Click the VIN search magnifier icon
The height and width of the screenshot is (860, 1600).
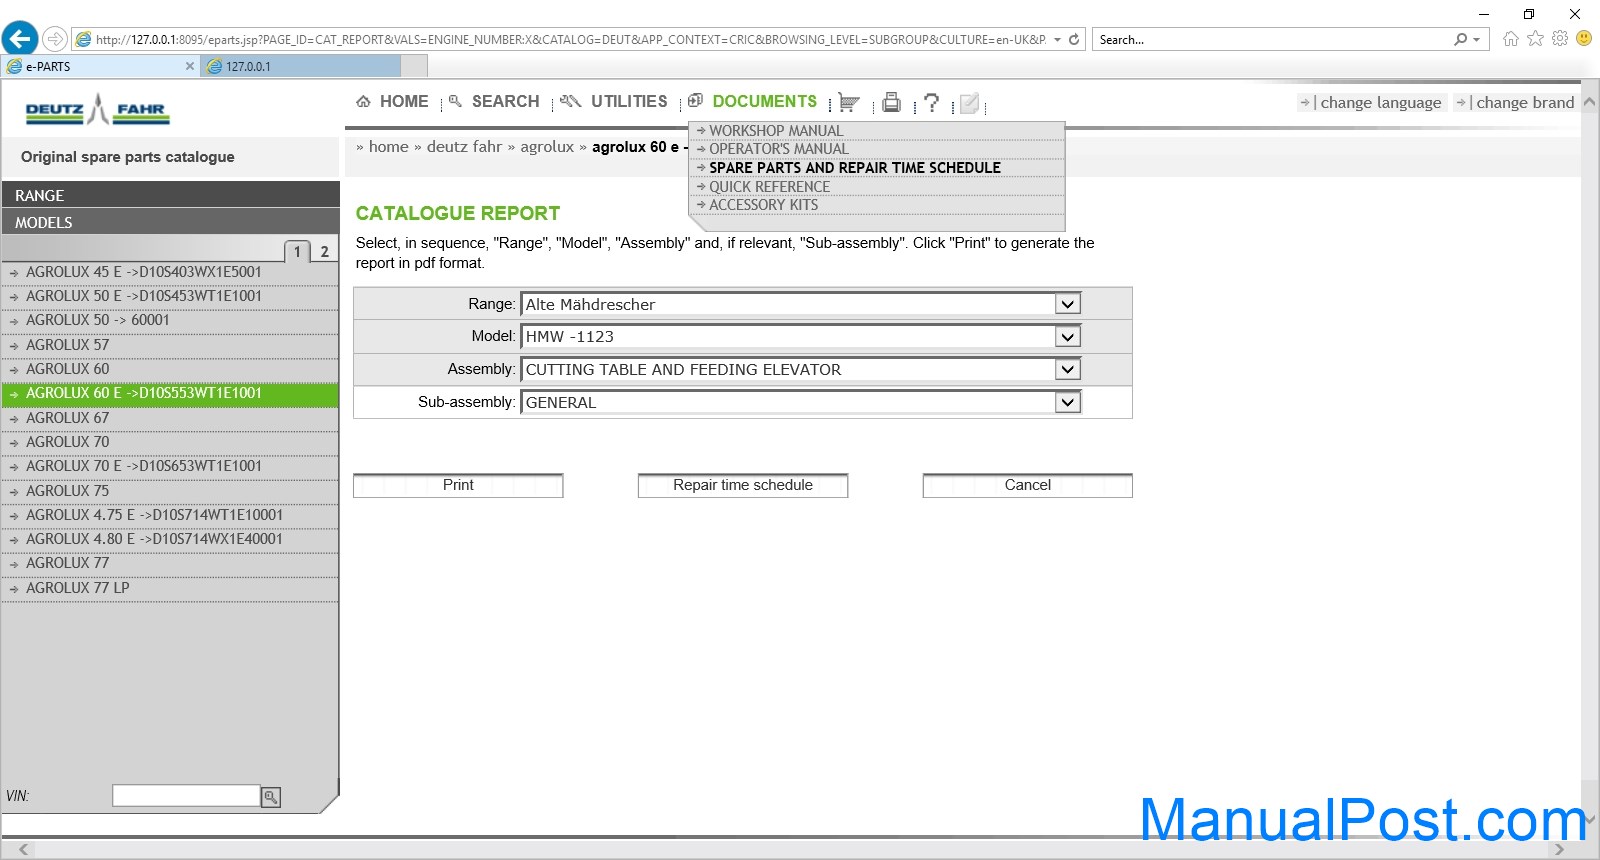tap(271, 797)
